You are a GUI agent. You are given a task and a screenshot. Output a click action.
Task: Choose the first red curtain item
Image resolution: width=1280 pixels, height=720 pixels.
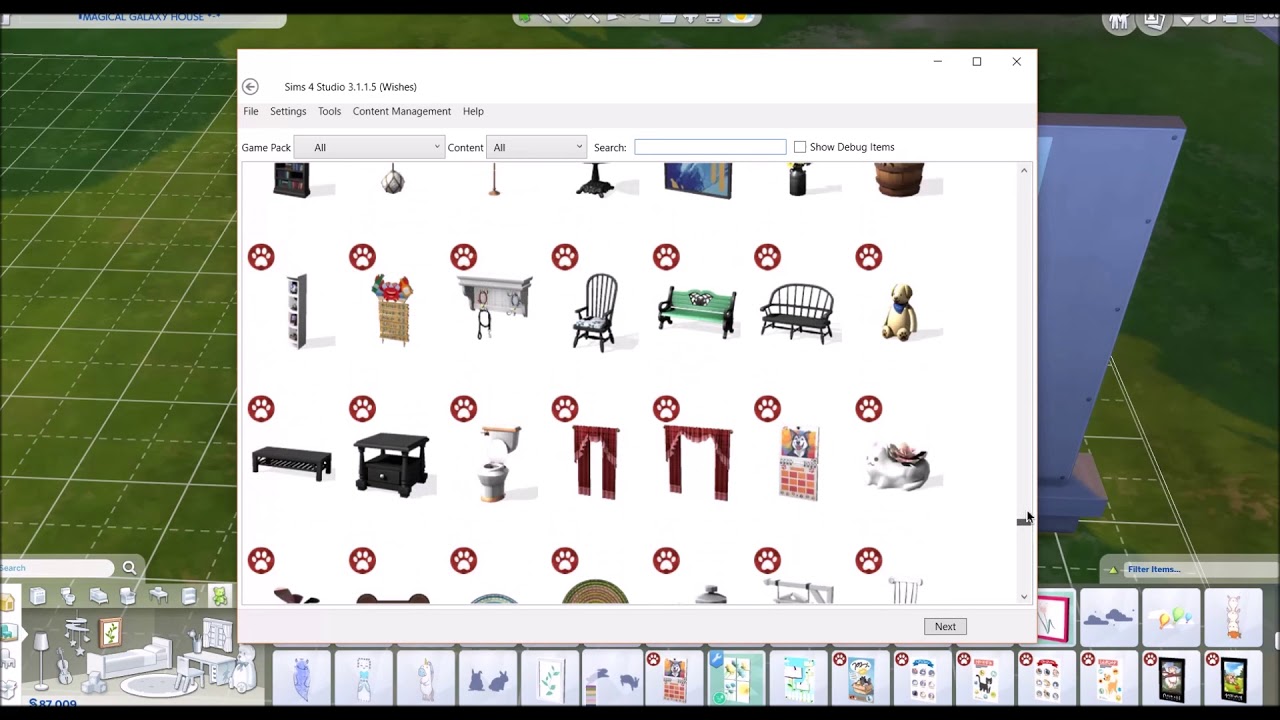pyautogui.click(x=596, y=462)
